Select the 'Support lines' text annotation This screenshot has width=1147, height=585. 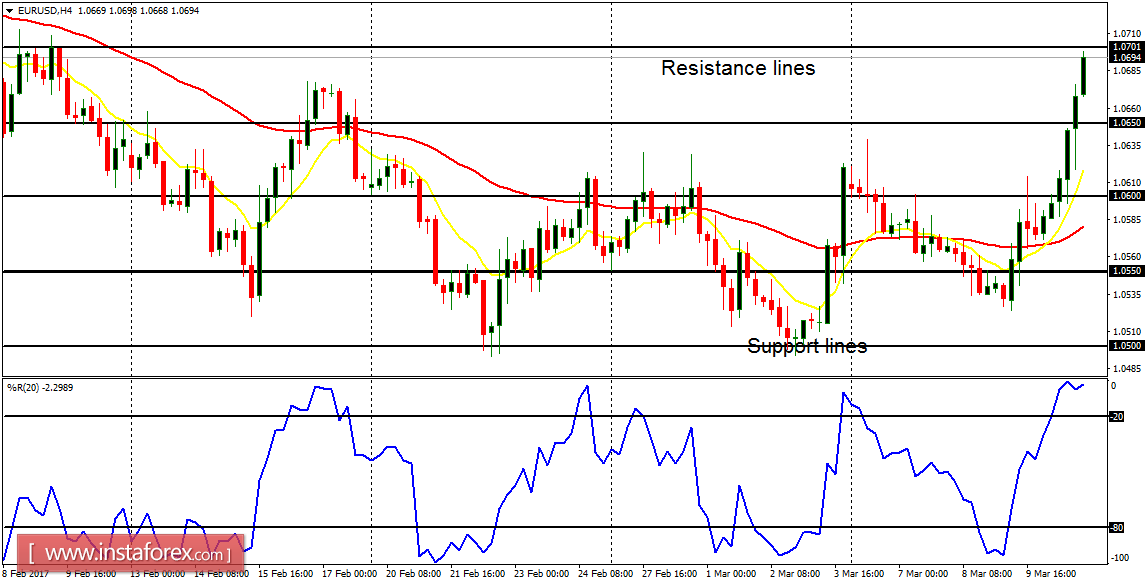pos(806,346)
